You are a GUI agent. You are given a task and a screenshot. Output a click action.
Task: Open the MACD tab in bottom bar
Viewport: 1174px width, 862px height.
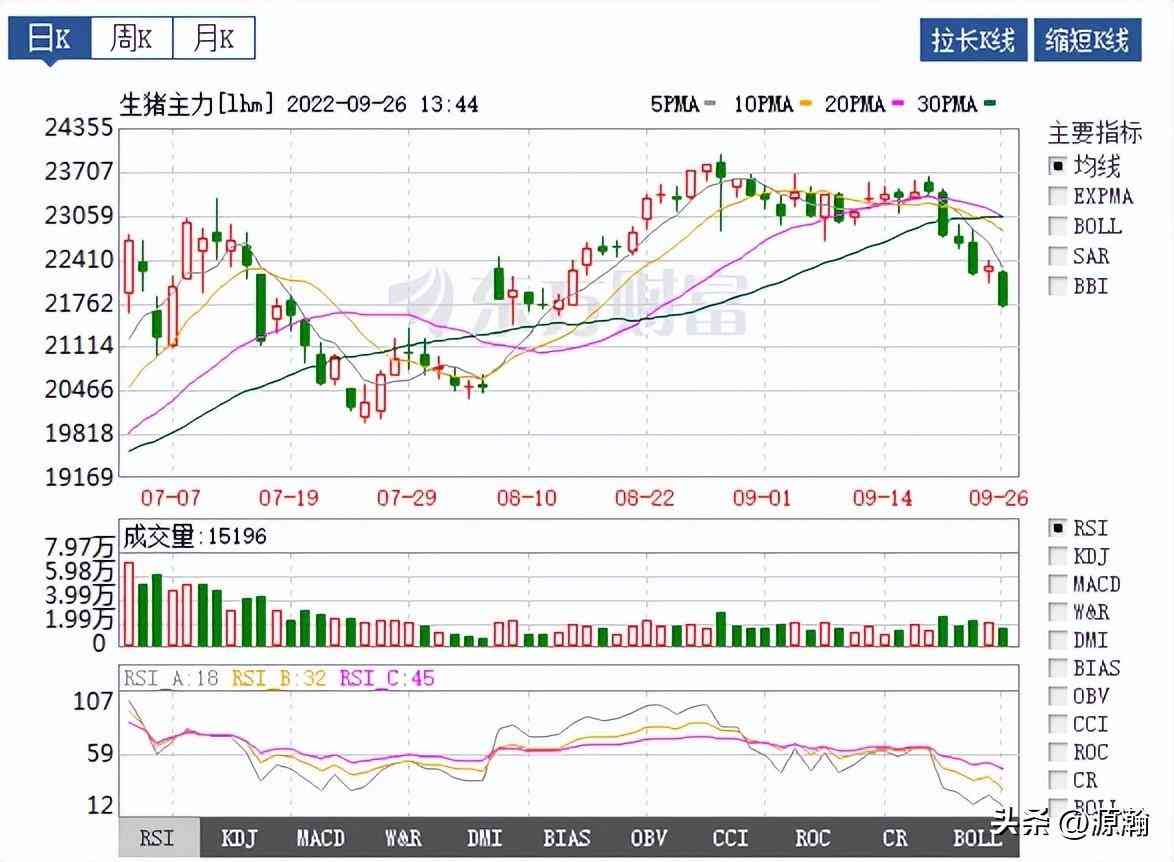(x=321, y=838)
